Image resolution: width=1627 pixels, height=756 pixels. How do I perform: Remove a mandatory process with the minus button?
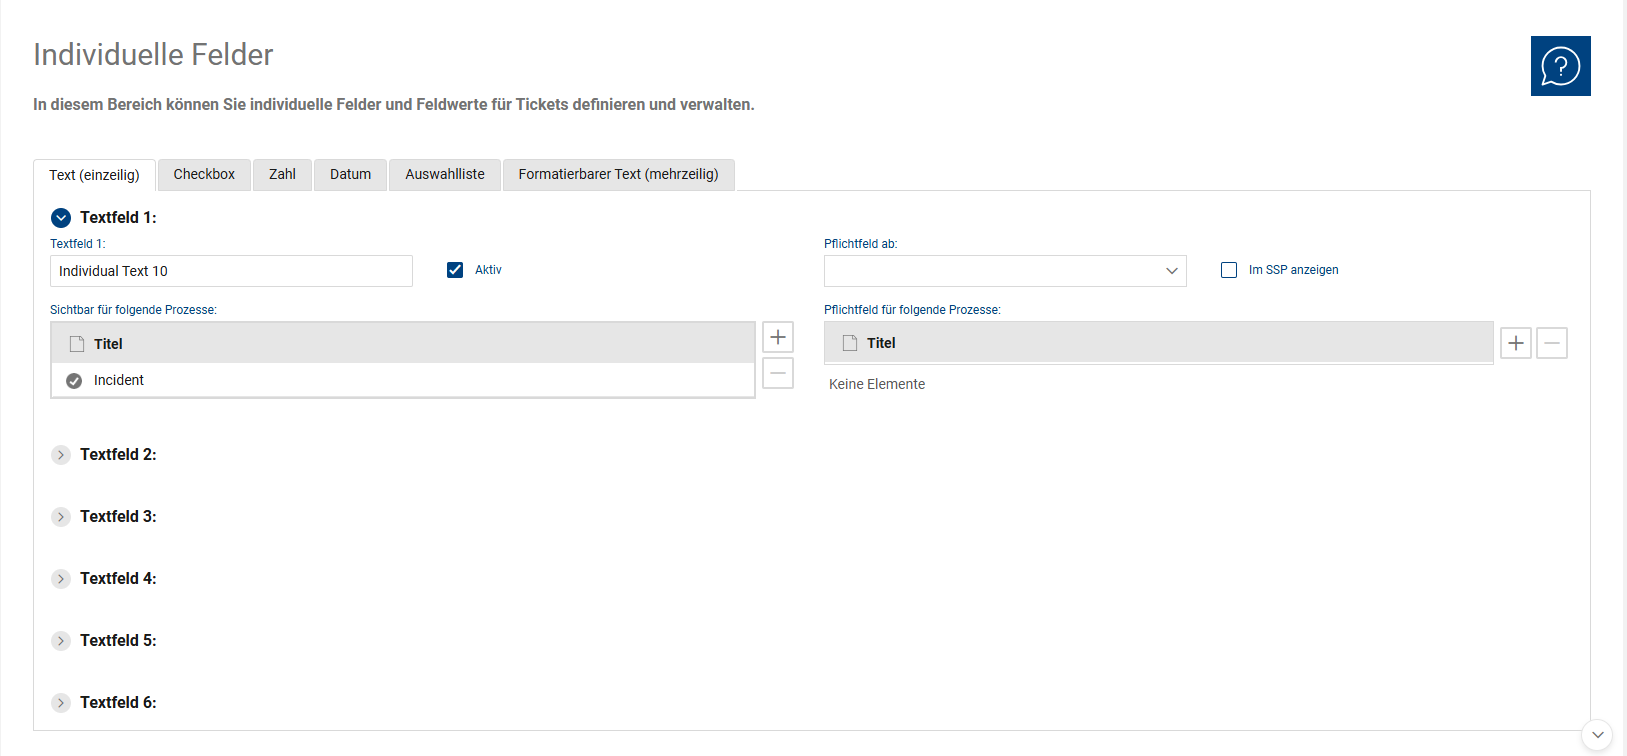click(x=1552, y=343)
